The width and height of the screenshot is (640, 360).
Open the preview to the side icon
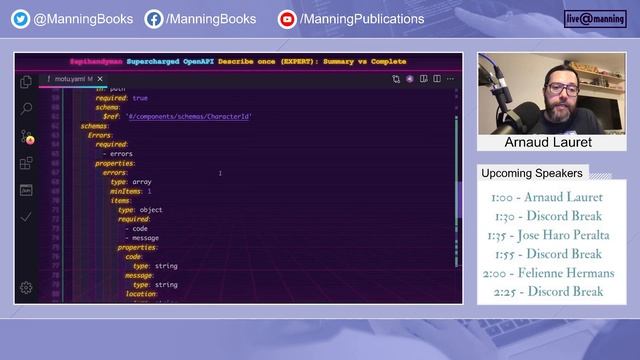pos(423,79)
